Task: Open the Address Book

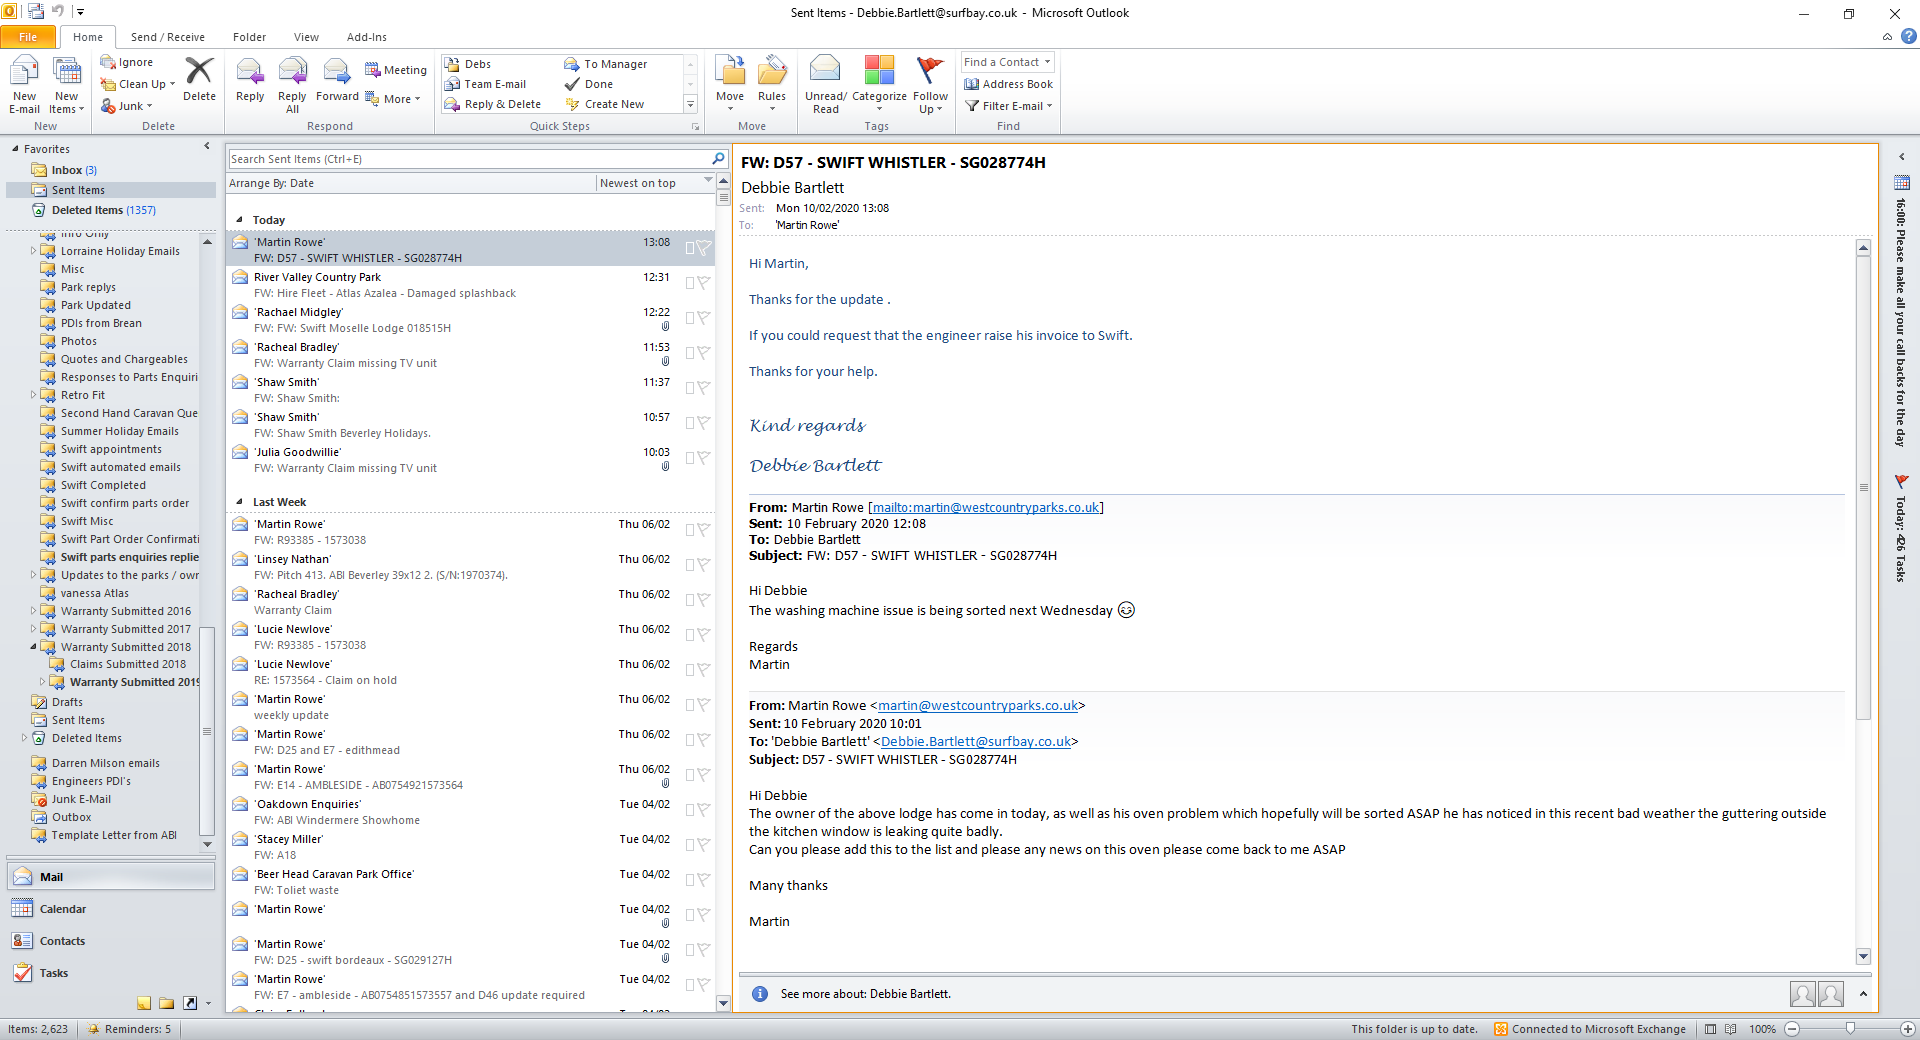Action: click(x=1008, y=84)
